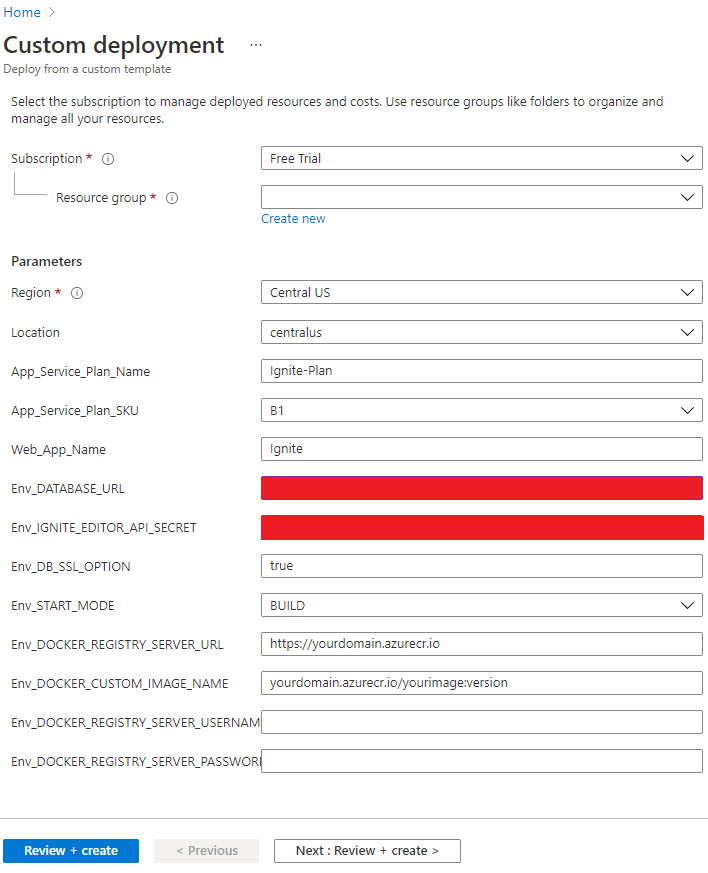The width and height of the screenshot is (708, 873).
Task: Click the 'Deploy from a custom template' subtitle
Action: click(87, 69)
